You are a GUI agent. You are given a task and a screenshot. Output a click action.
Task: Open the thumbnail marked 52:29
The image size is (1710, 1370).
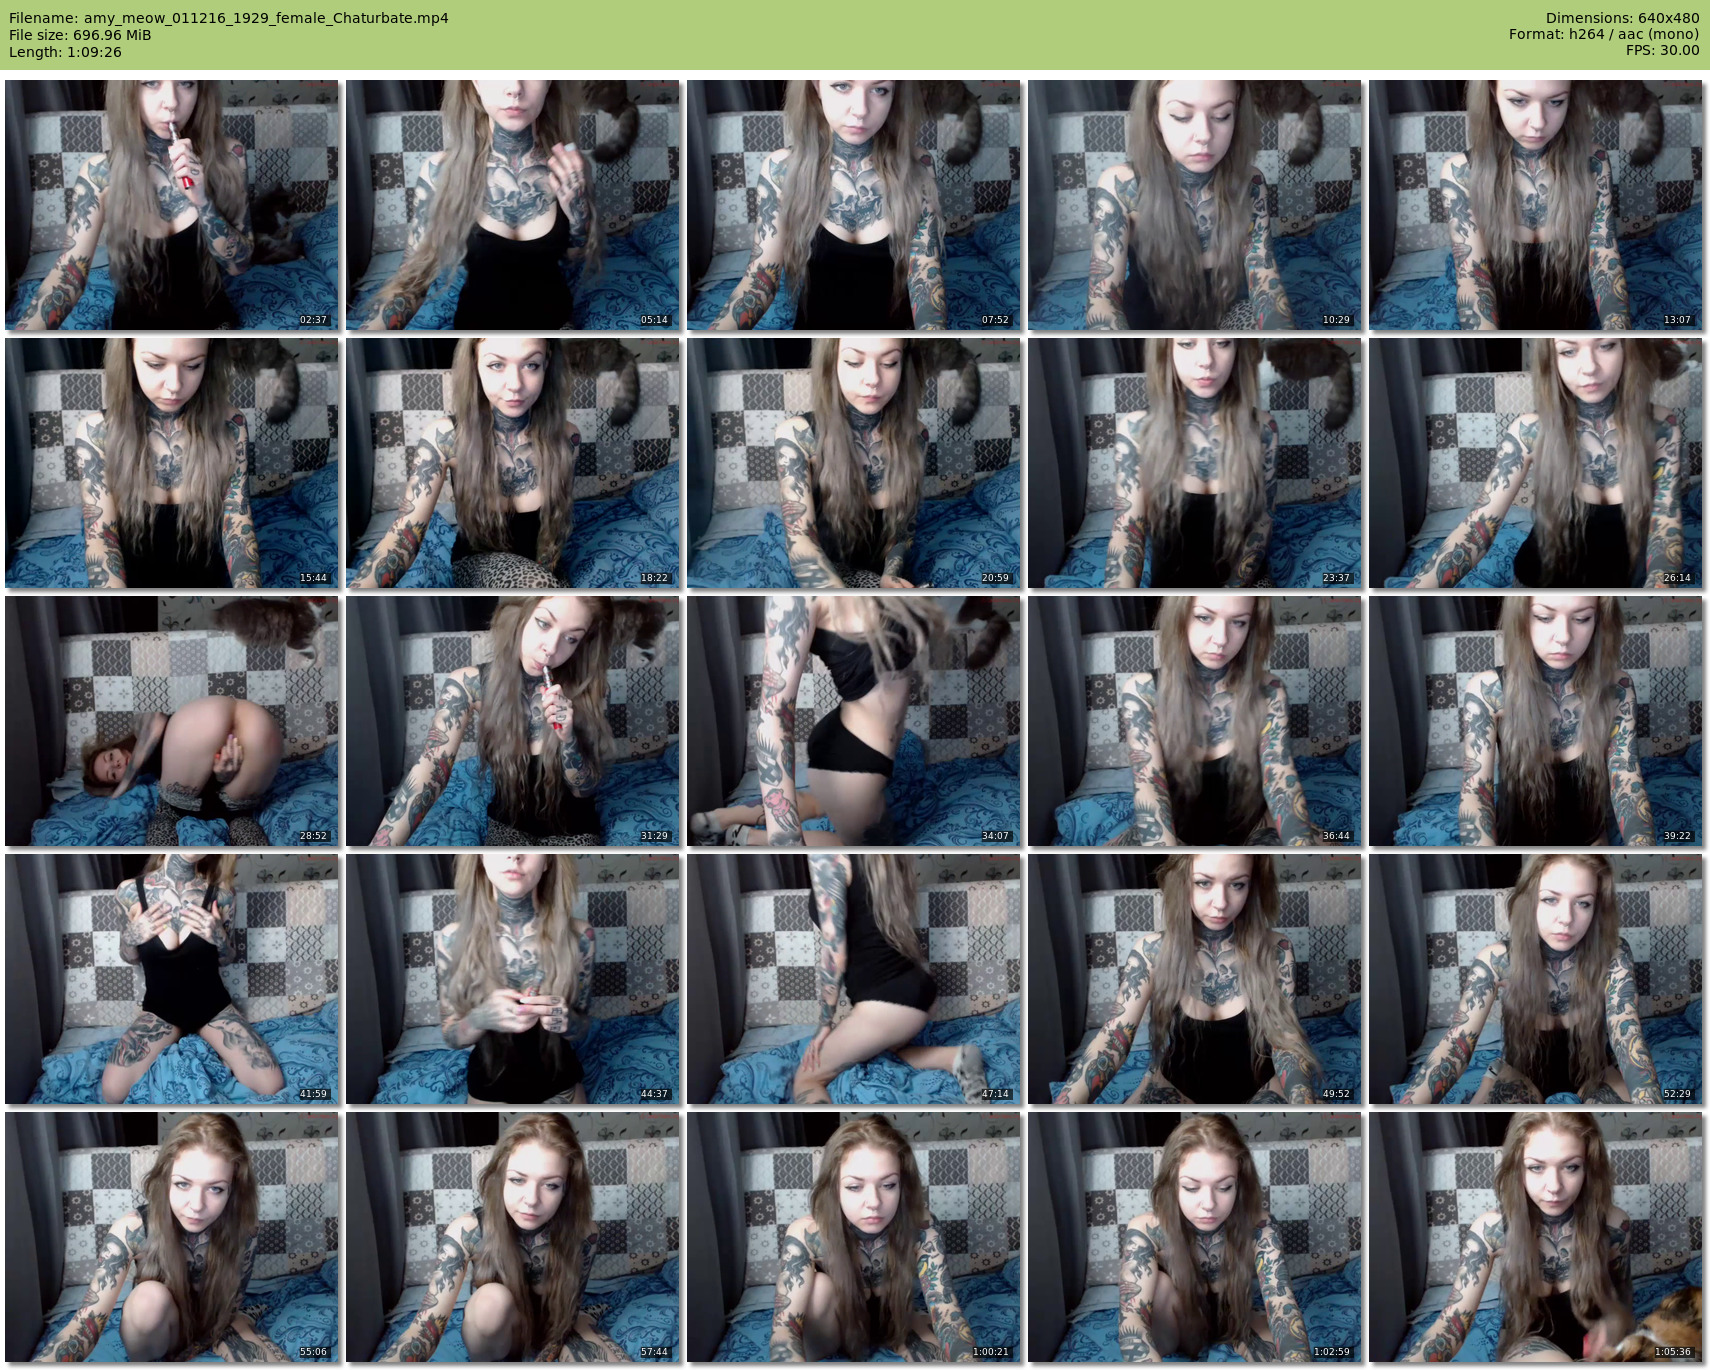click(1536, 979)
